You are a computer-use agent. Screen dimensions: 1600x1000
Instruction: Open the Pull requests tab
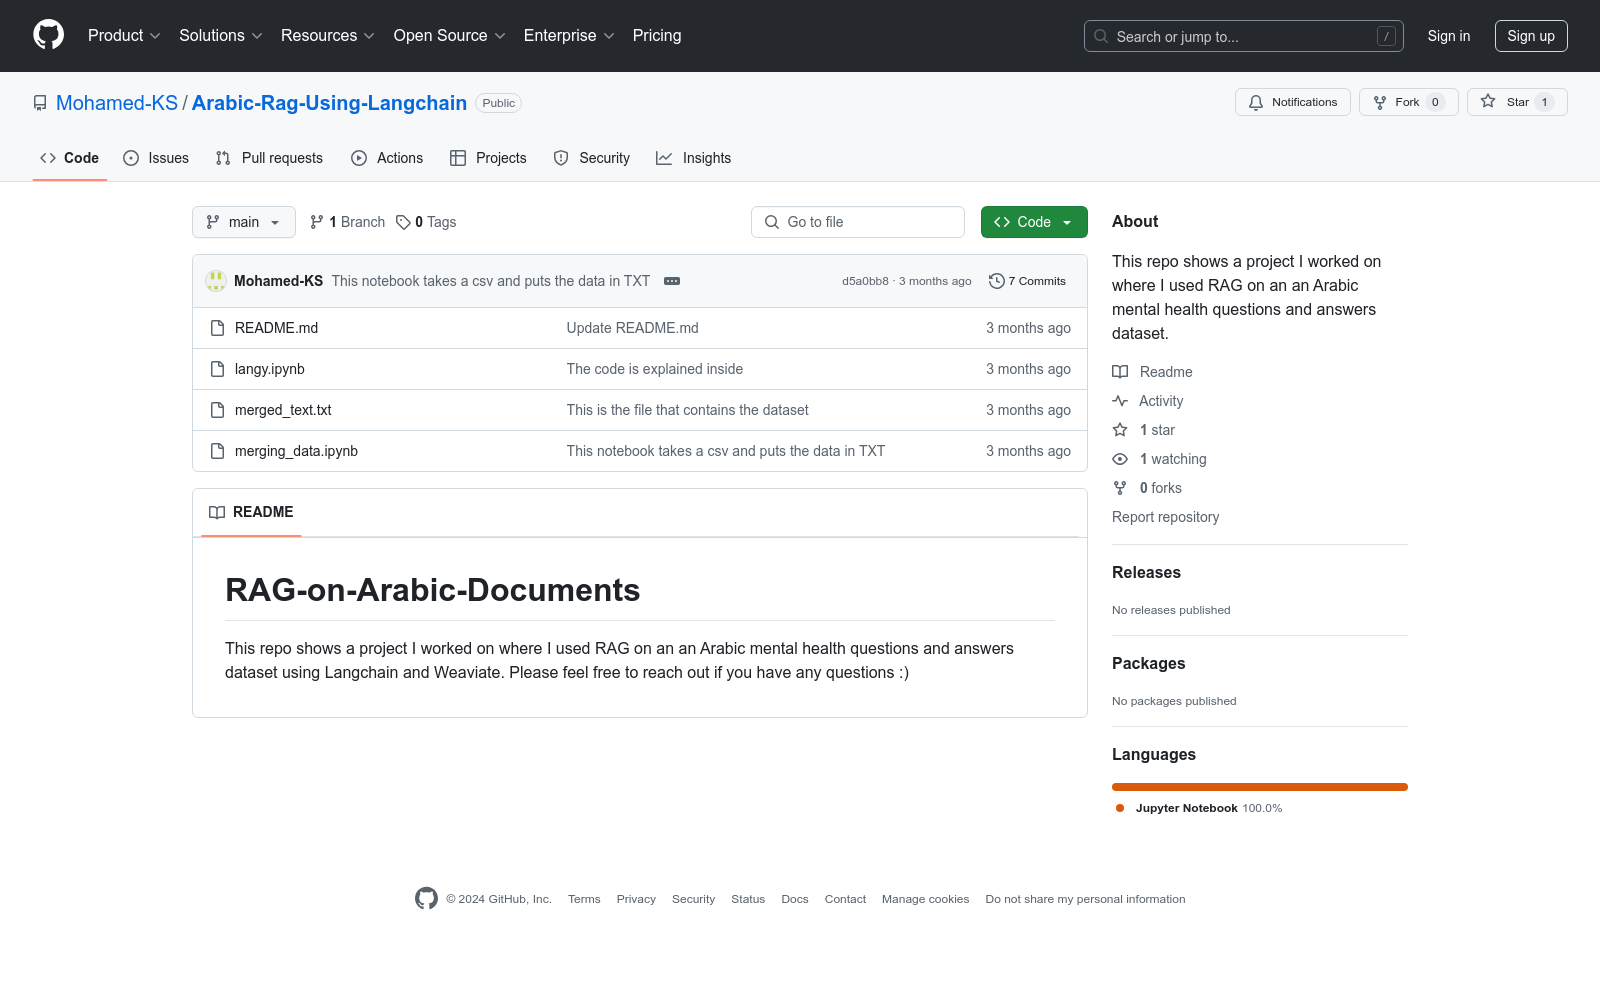269,158
